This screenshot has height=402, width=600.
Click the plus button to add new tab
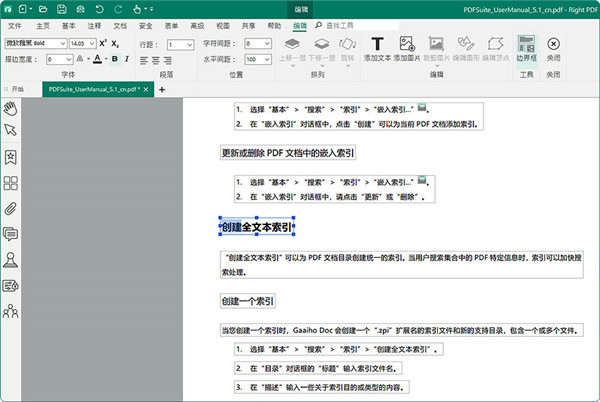[162, 89]
